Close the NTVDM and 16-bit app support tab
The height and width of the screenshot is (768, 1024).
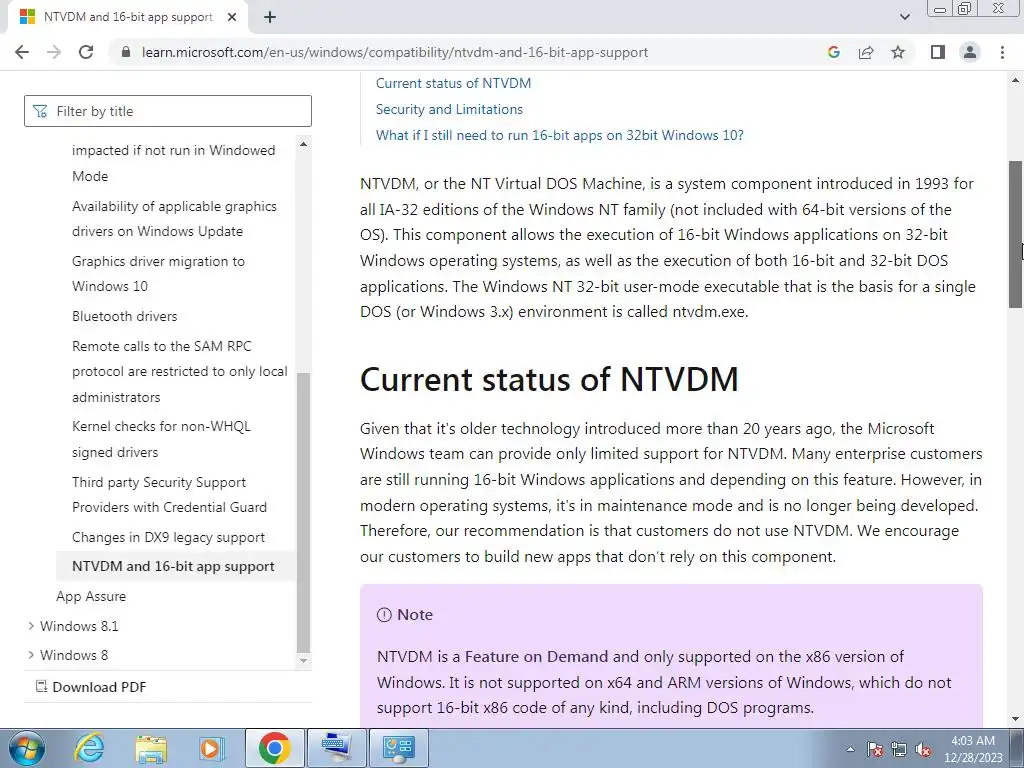232,18
